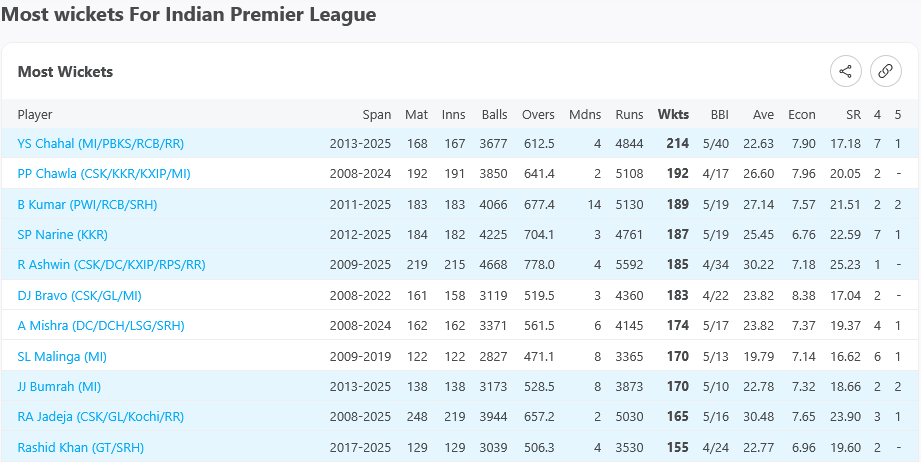Sort table by Wkts column header

(x=673, y=114)
